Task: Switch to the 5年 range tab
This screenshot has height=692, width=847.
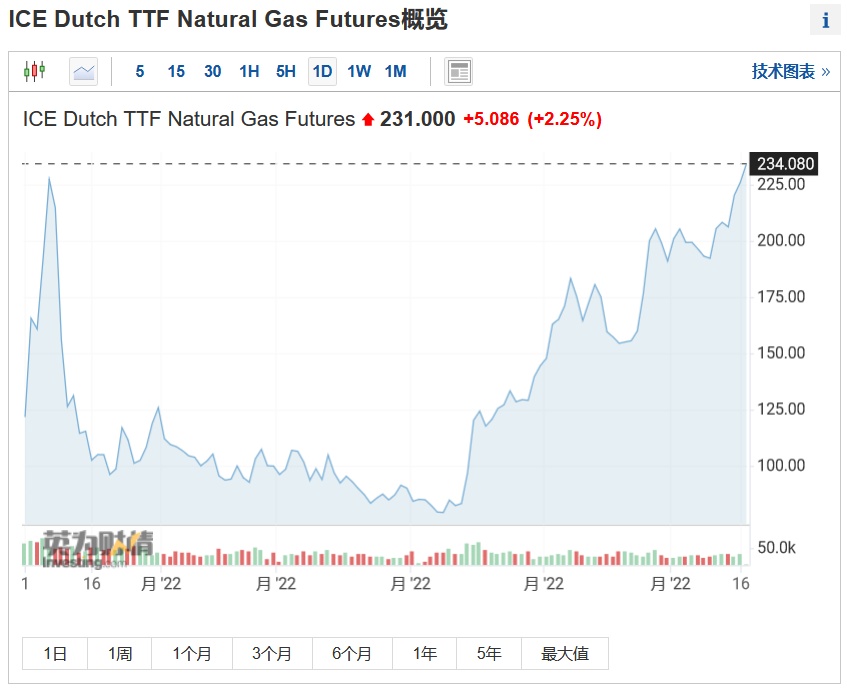Action: pyautogui.click(x=489, y=654)
